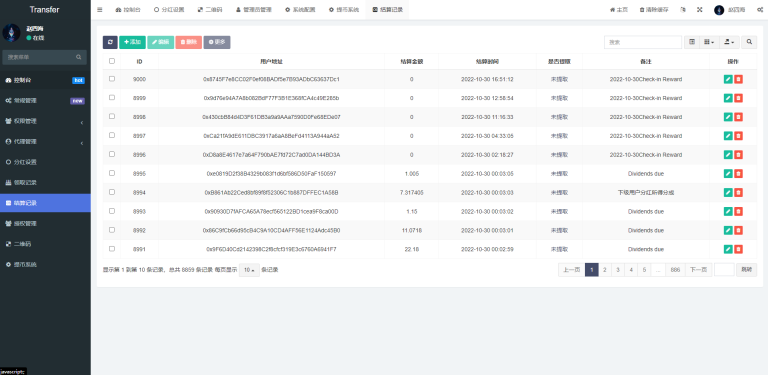Tick the select-all header checkbox
768x375 pixels.
click(x=112, y=61)
